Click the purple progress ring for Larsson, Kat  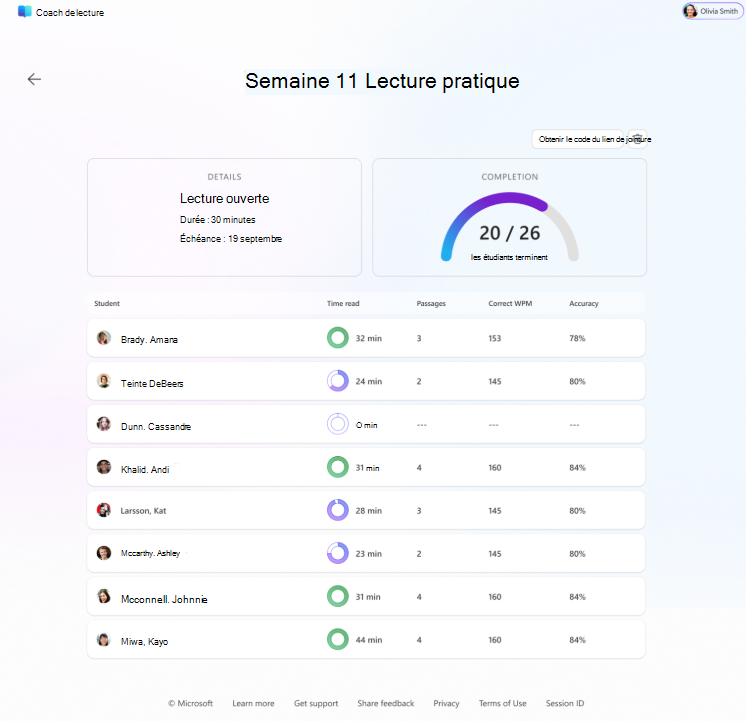[338, 510]
